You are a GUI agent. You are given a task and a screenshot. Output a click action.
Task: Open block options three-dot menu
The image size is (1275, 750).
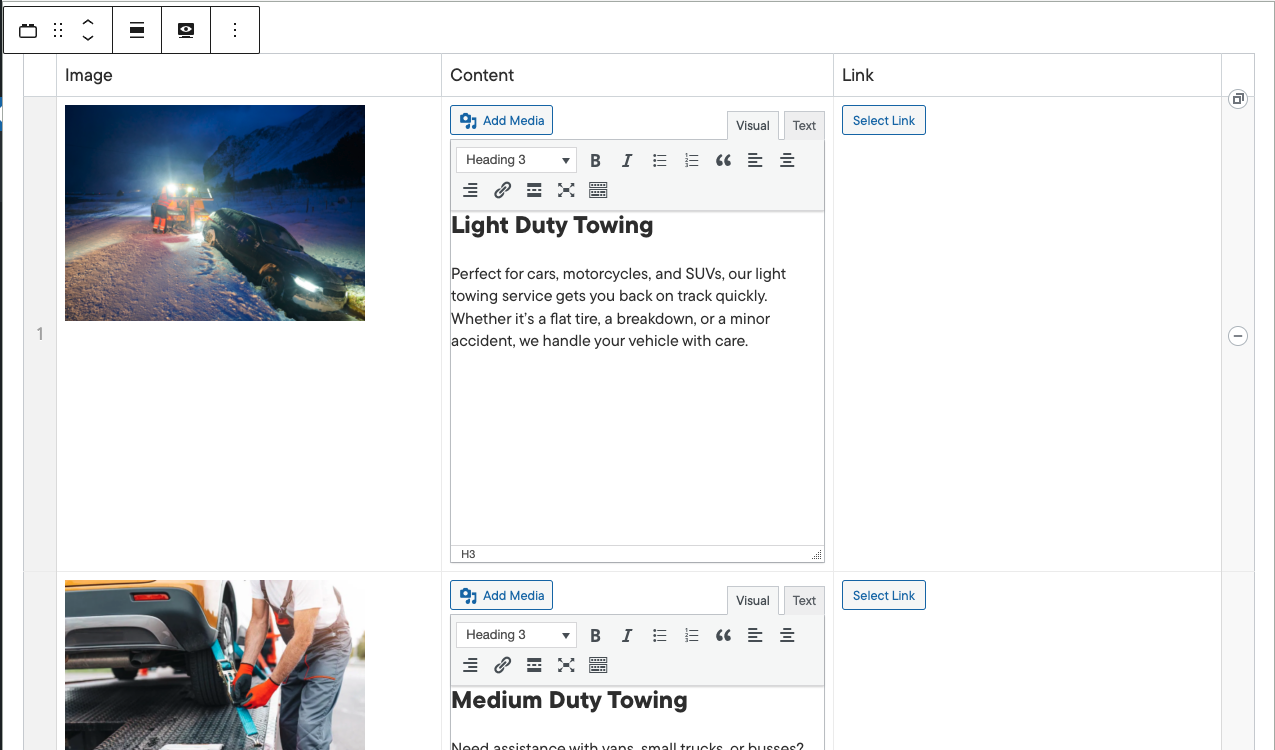coord(235,30)
